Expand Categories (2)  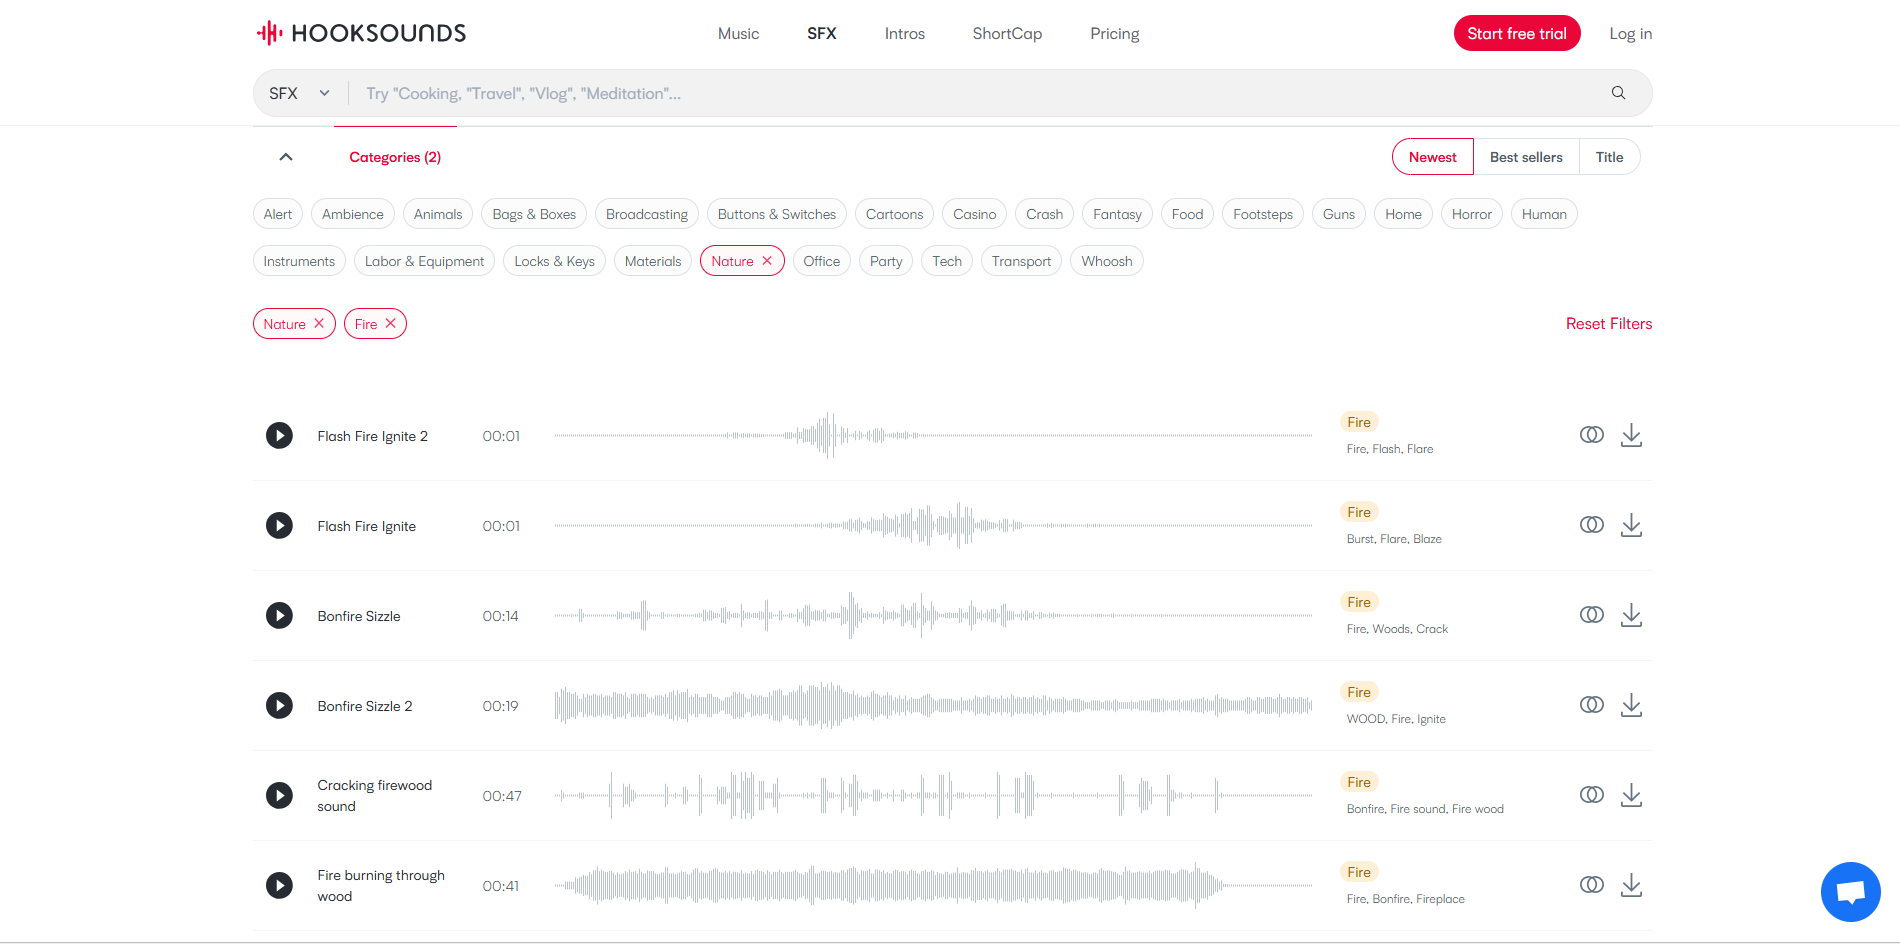click(394, 157)
